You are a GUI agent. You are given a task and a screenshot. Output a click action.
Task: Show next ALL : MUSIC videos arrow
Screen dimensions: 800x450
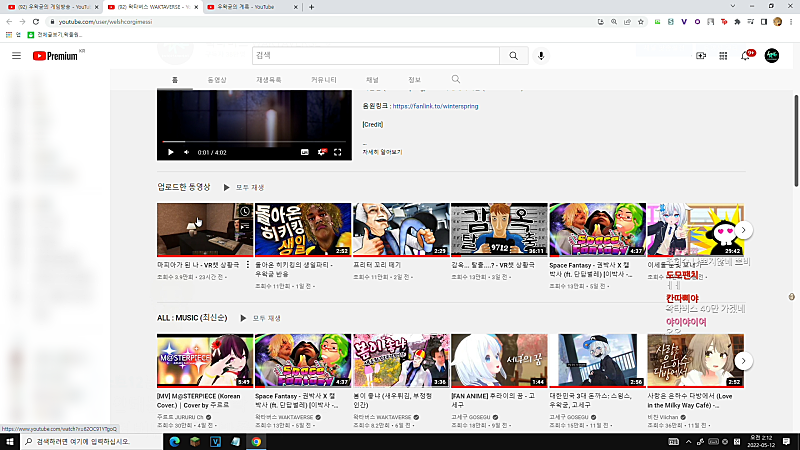[743, 361]
